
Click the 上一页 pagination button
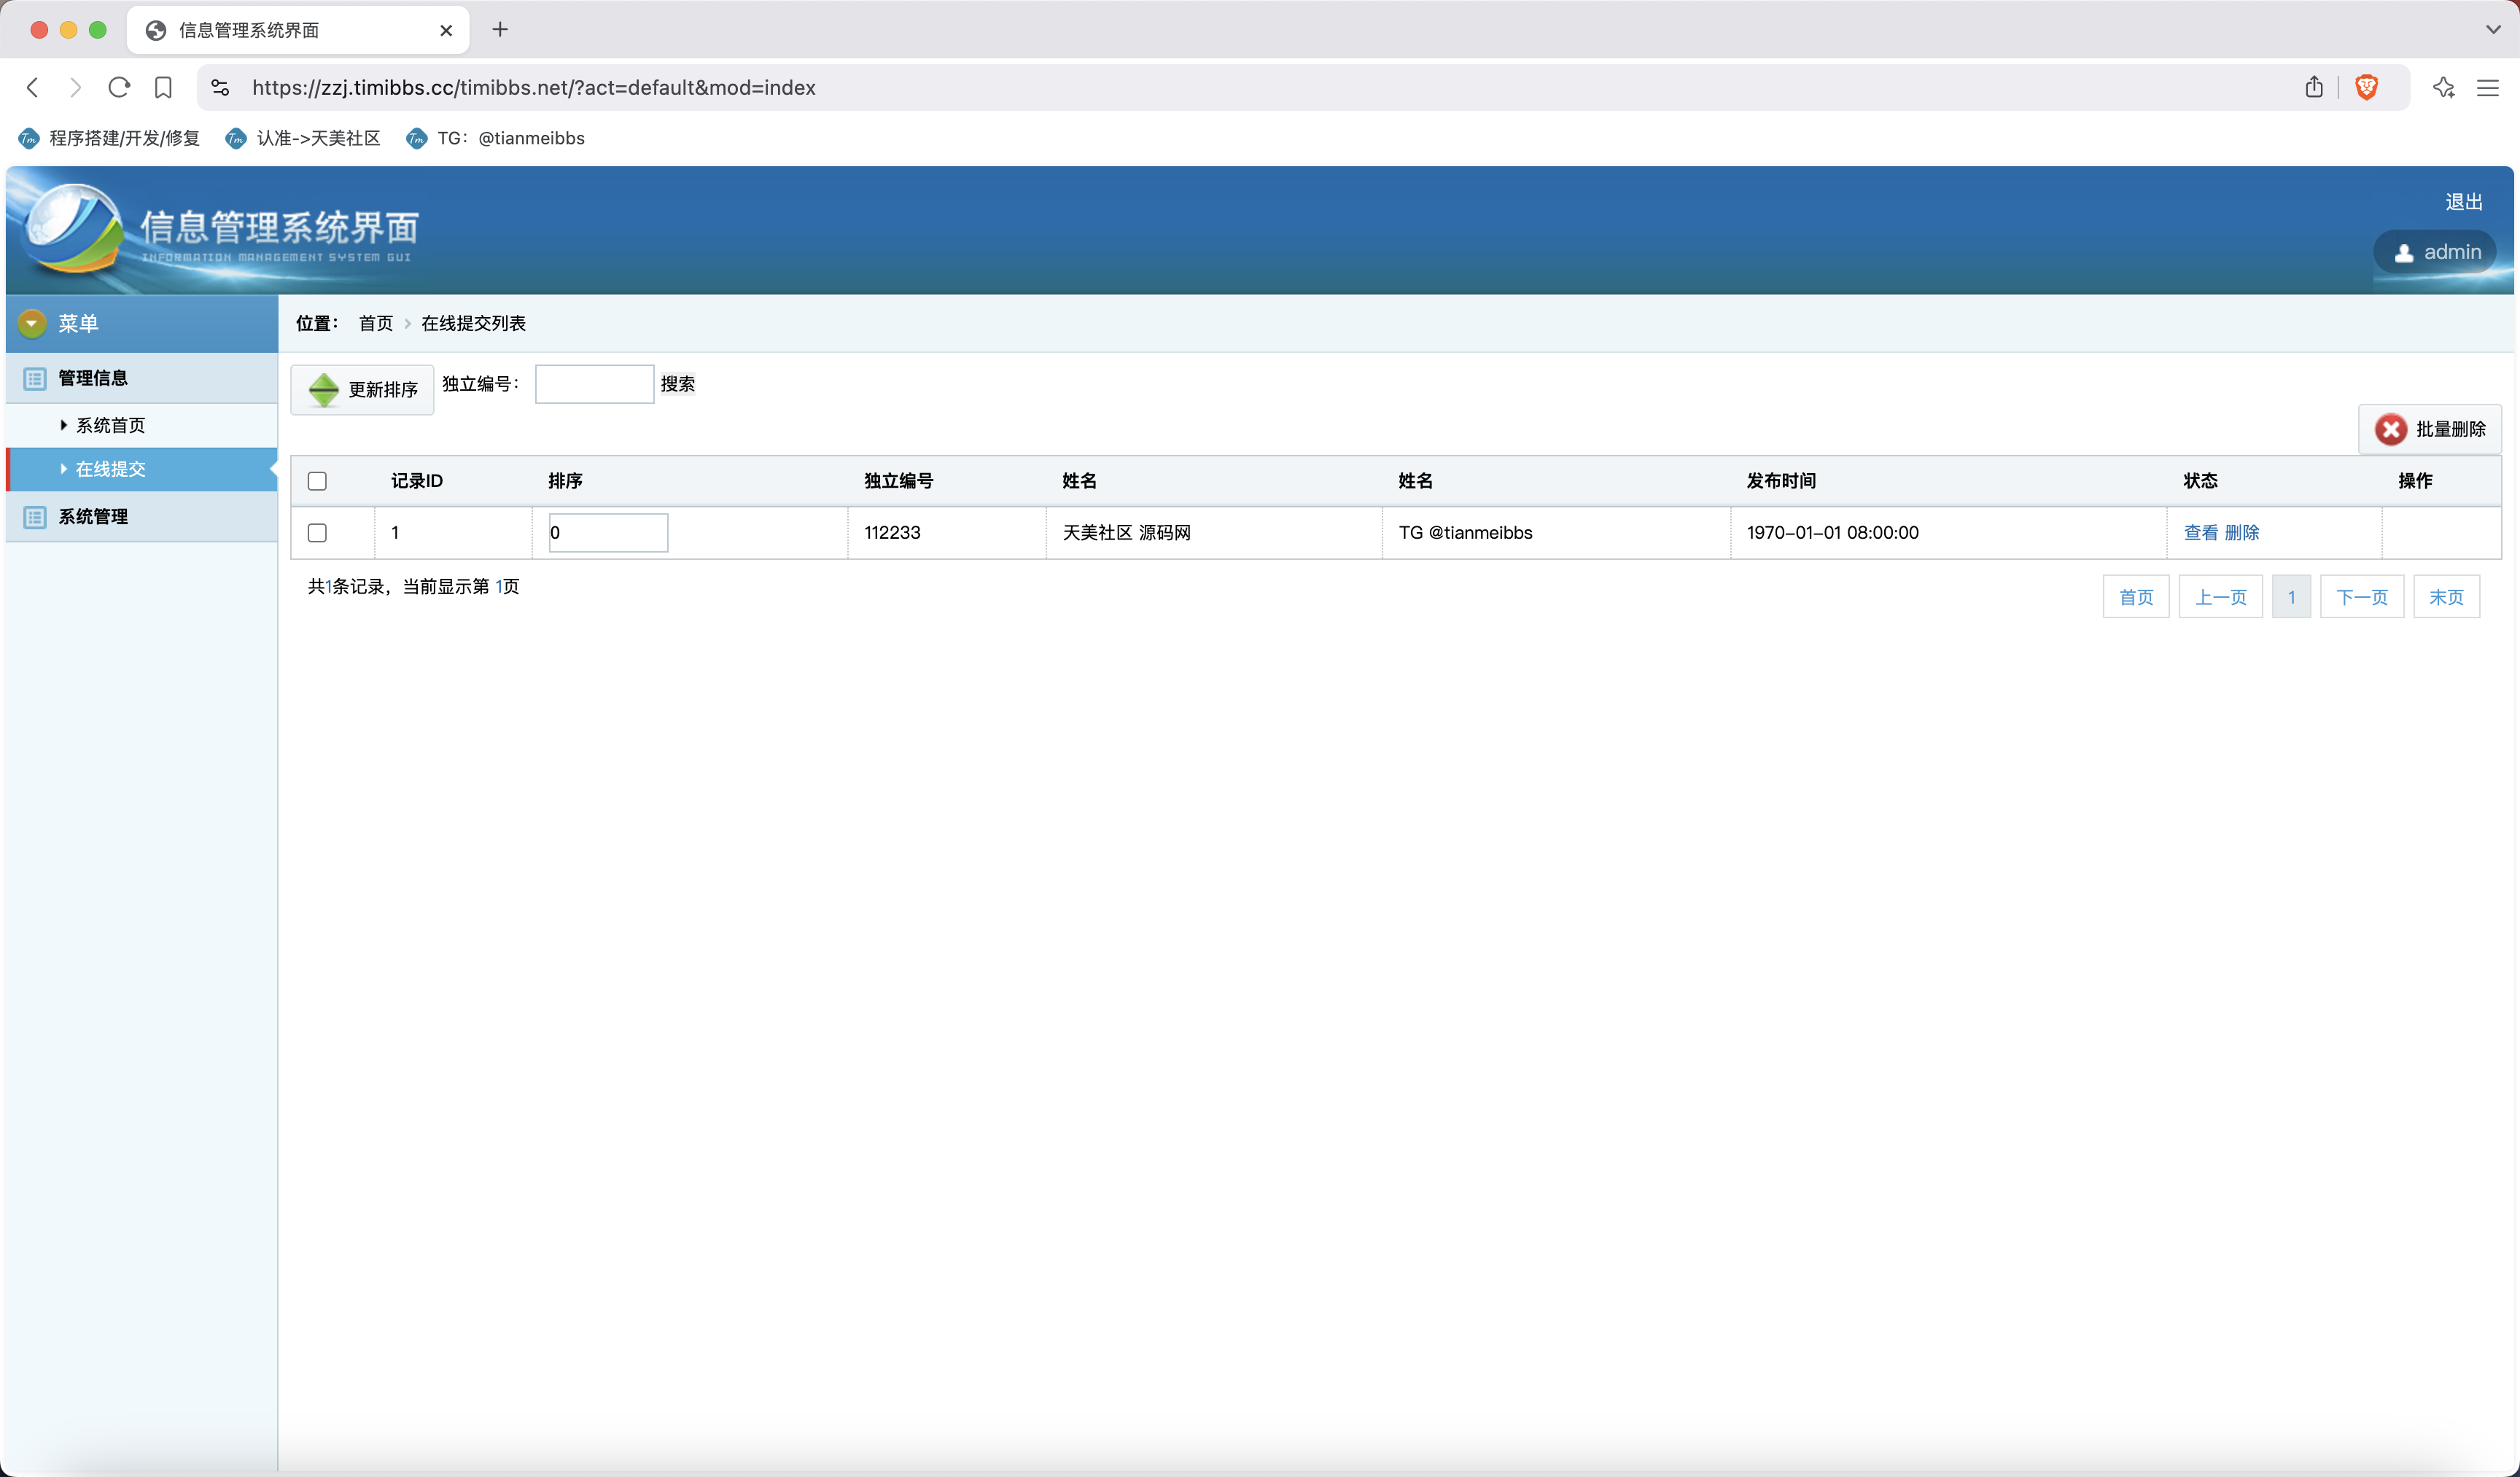click(x=2221, y=597)
